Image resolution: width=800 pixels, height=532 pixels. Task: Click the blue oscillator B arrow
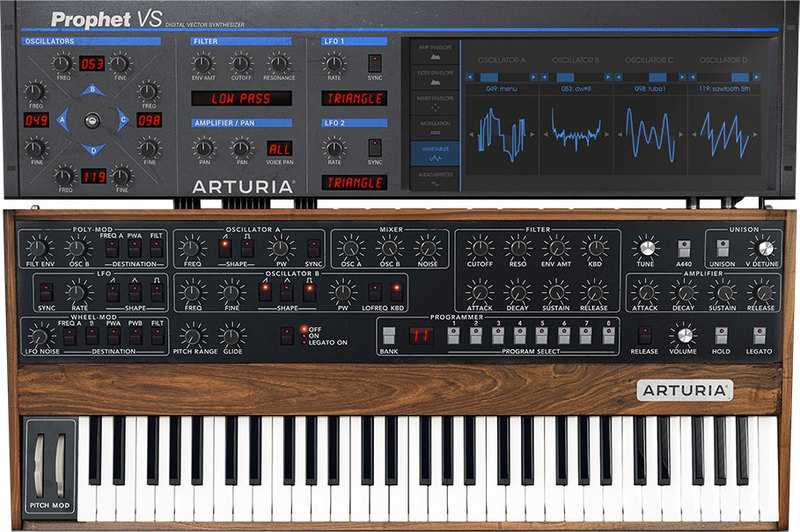point(92,90)
